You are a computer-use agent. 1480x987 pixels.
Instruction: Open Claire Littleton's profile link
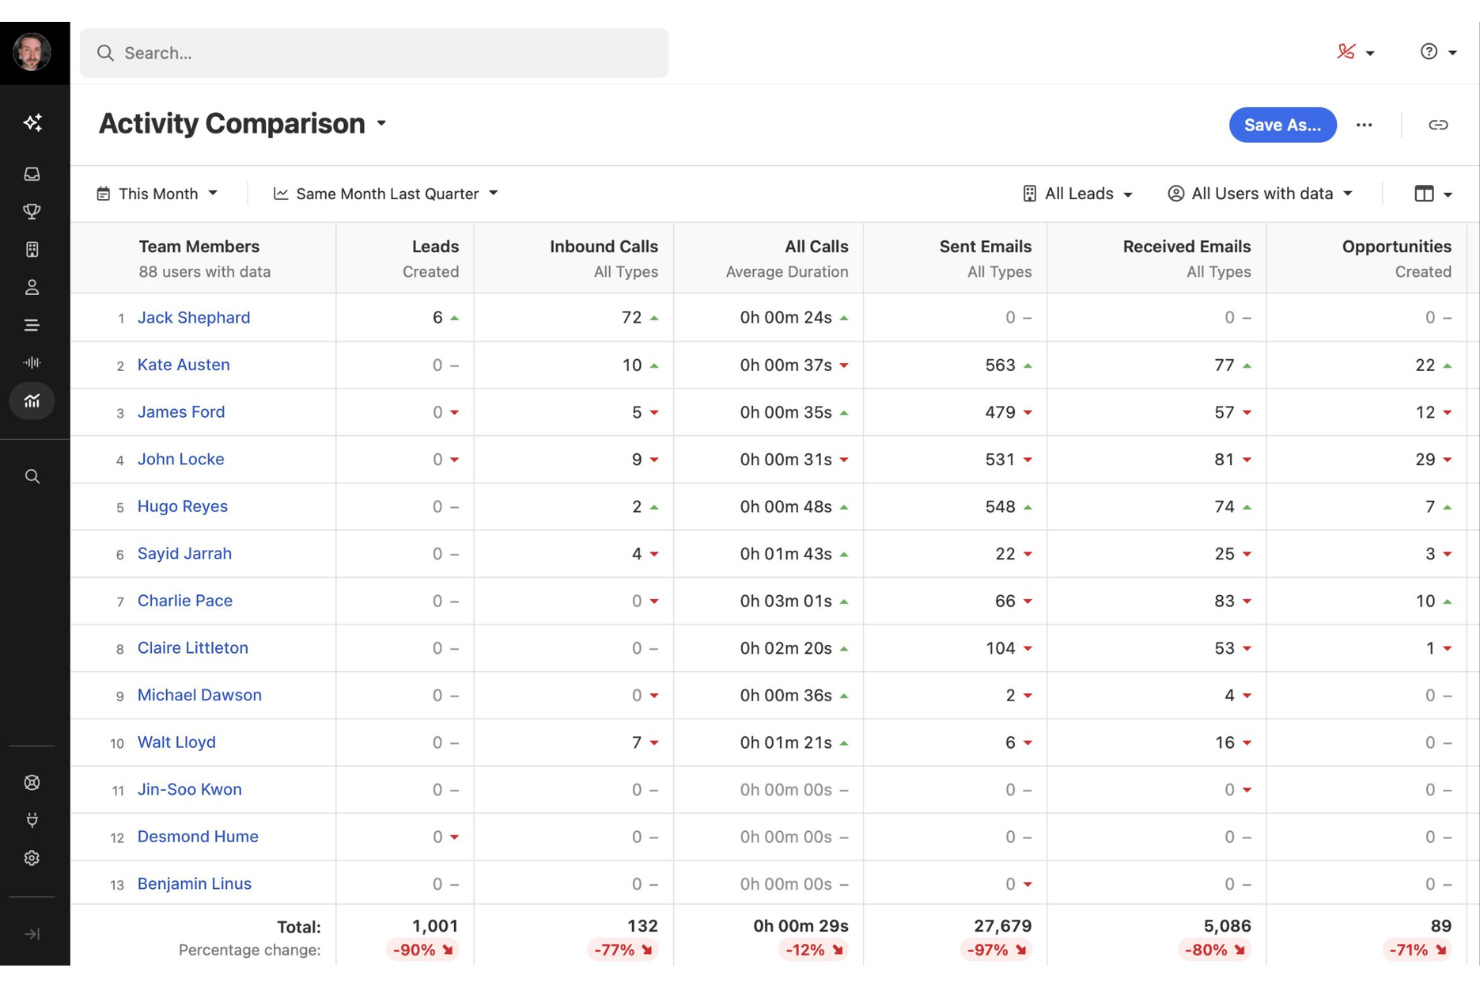click(193, 648)
